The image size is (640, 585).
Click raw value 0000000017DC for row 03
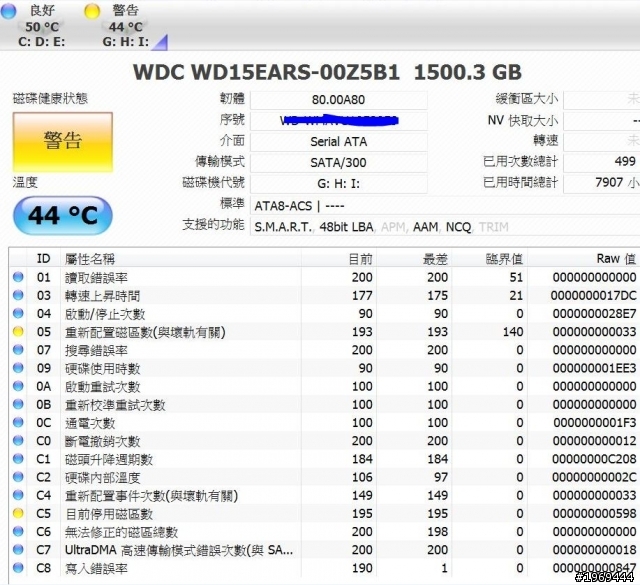593,295
